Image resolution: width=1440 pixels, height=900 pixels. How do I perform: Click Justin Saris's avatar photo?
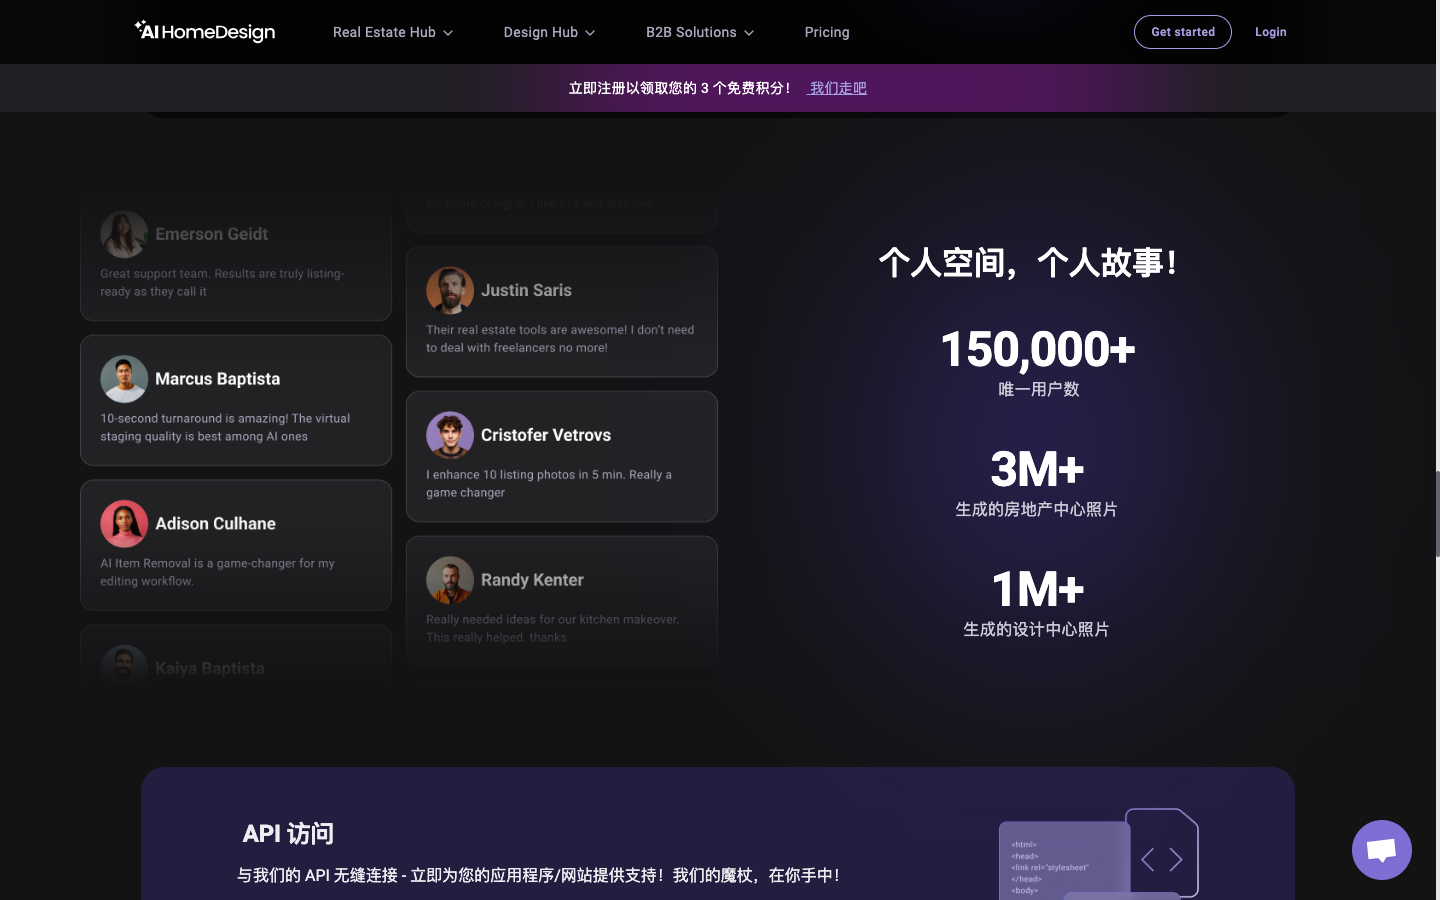[x=450, y=290]
